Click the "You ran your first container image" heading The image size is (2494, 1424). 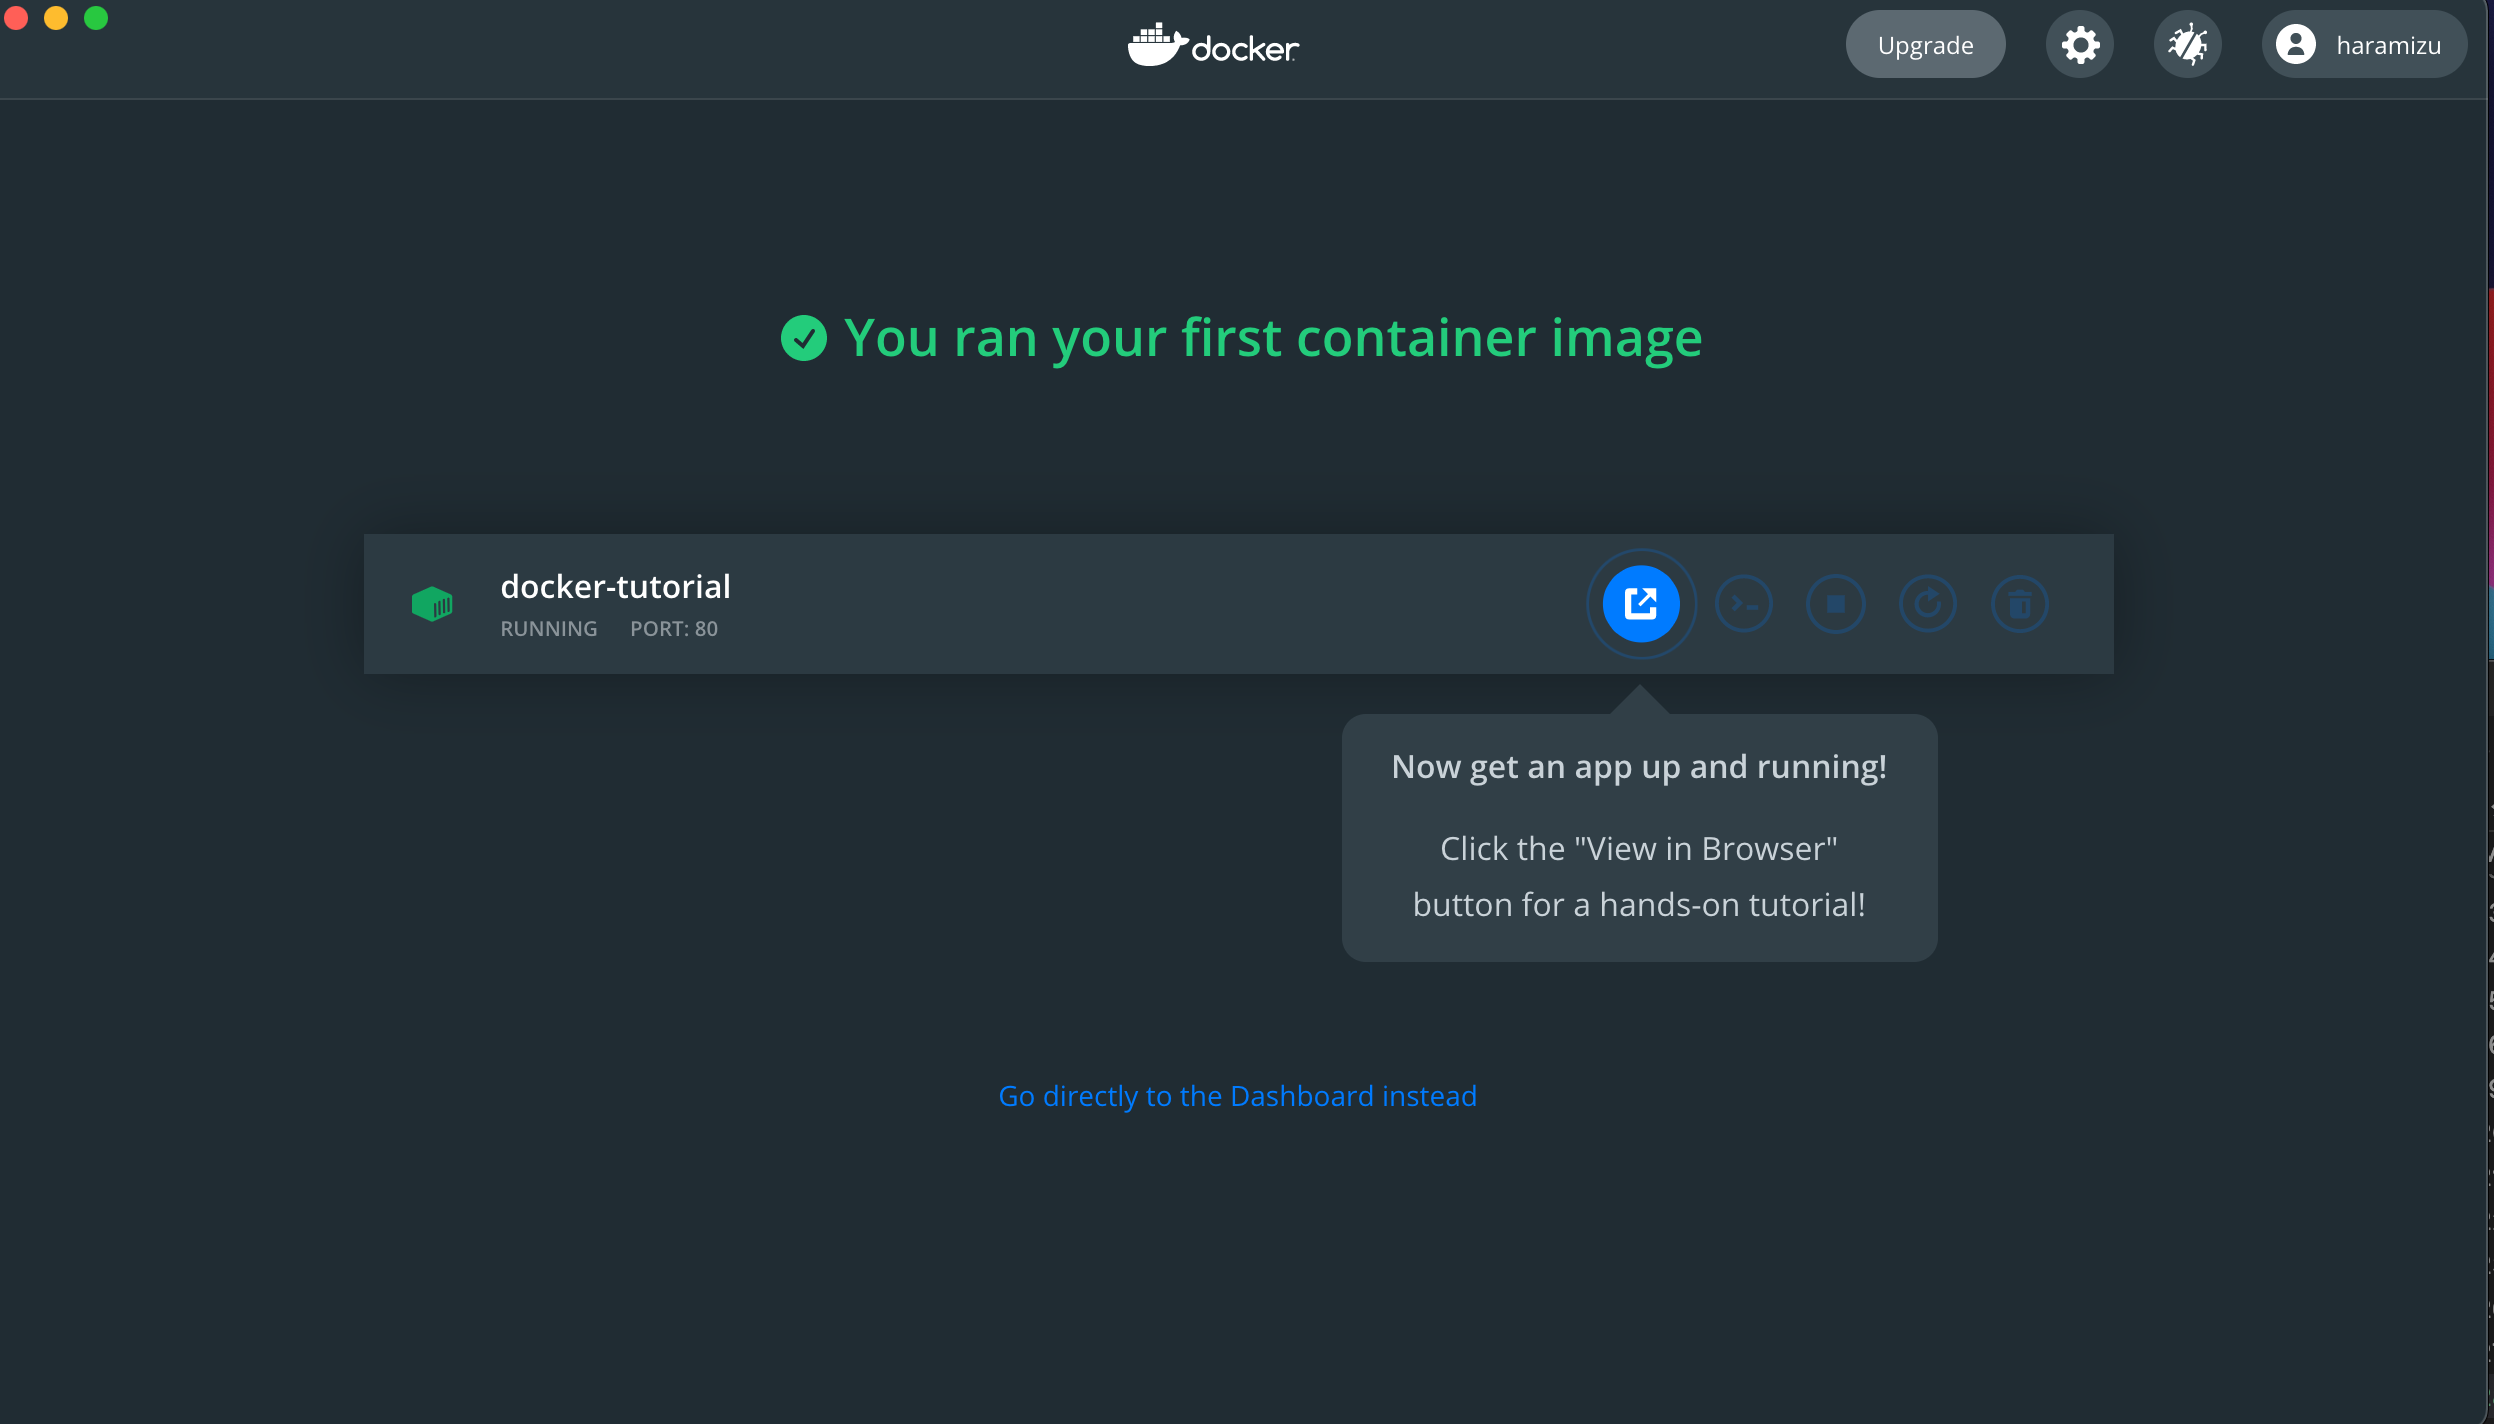(x=1273, y=338)
